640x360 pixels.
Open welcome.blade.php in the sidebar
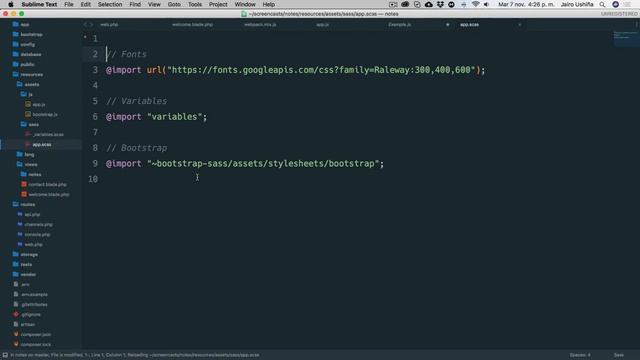(49, 194)
